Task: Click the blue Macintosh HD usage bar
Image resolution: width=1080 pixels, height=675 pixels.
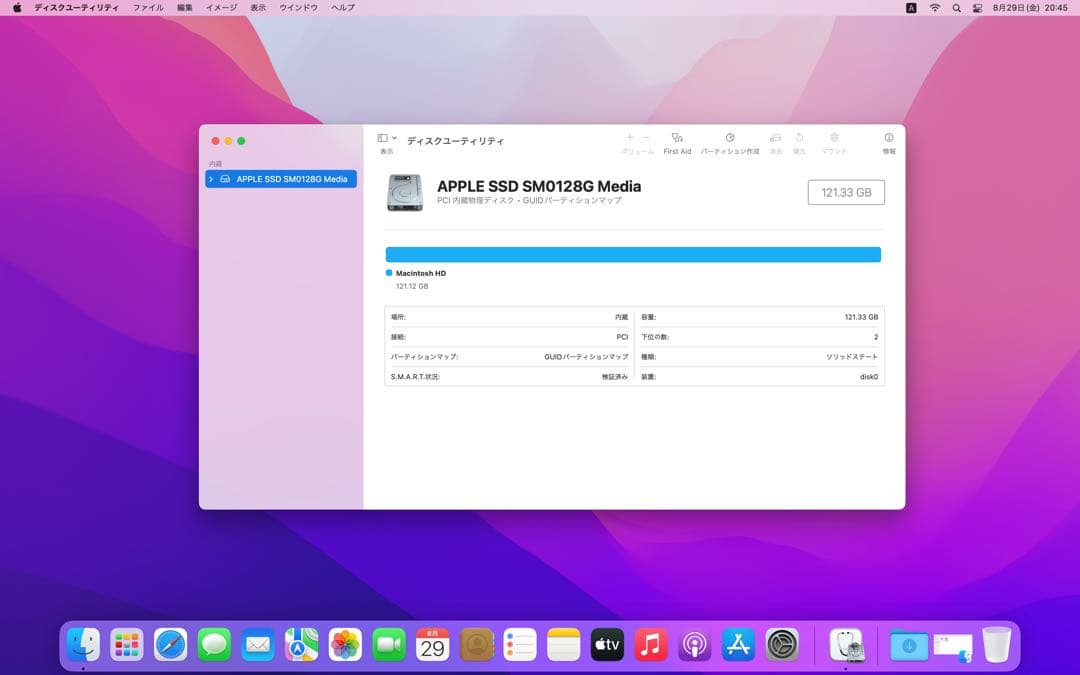Action: 633,254
